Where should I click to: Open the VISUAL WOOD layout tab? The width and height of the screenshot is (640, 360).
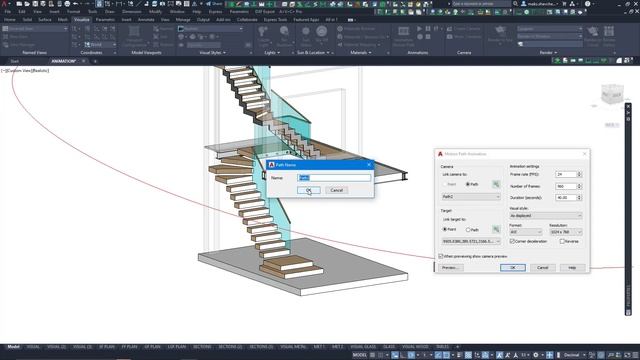pyautogui.click(x=415, y=347)
